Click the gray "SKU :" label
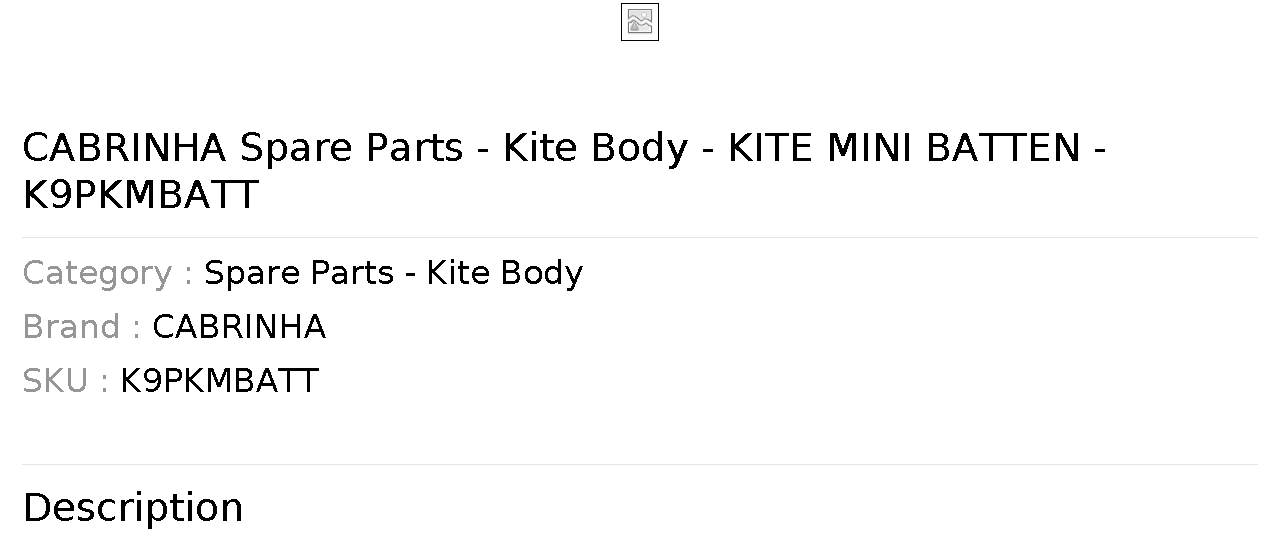 [65, 381]
